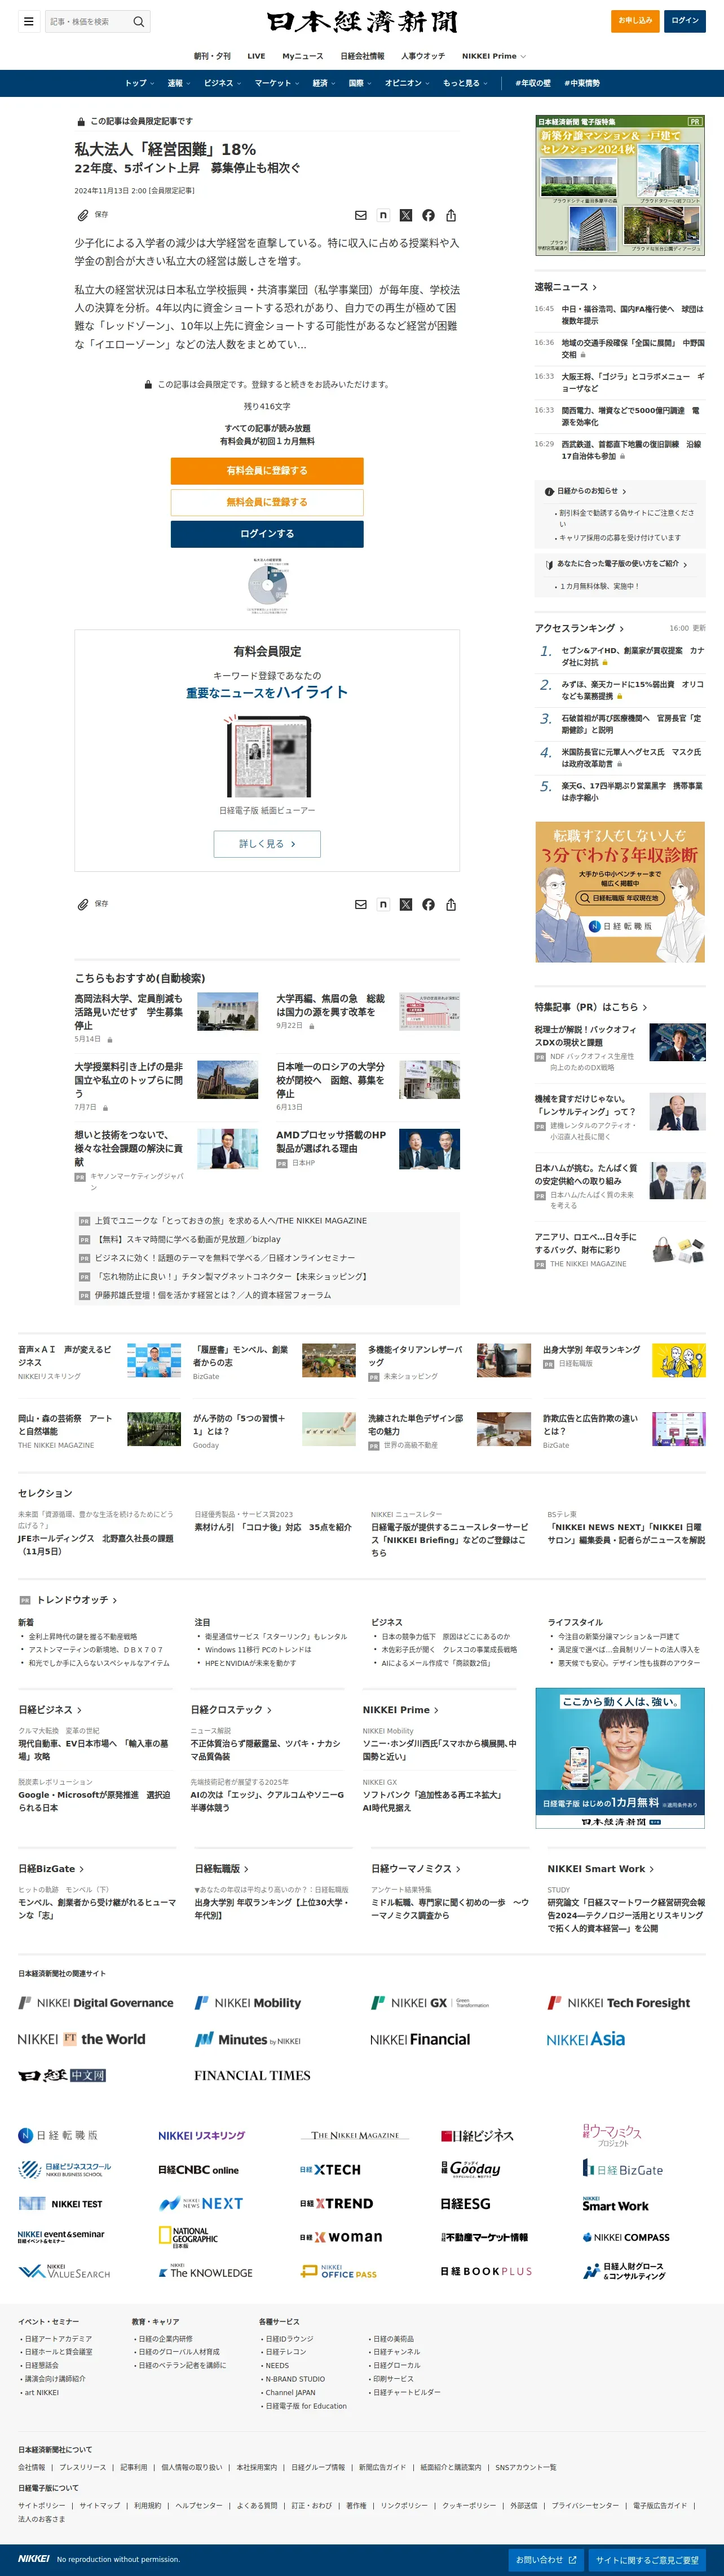Viewport: 724px width, 2576px height.
Task: Click the NIKKEI Asia logo
Action: pyautogui.click(x=586, y=2039)
